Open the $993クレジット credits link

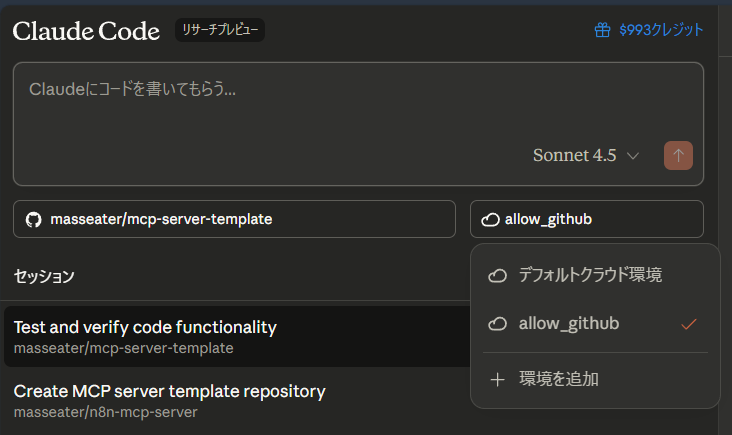661,30
